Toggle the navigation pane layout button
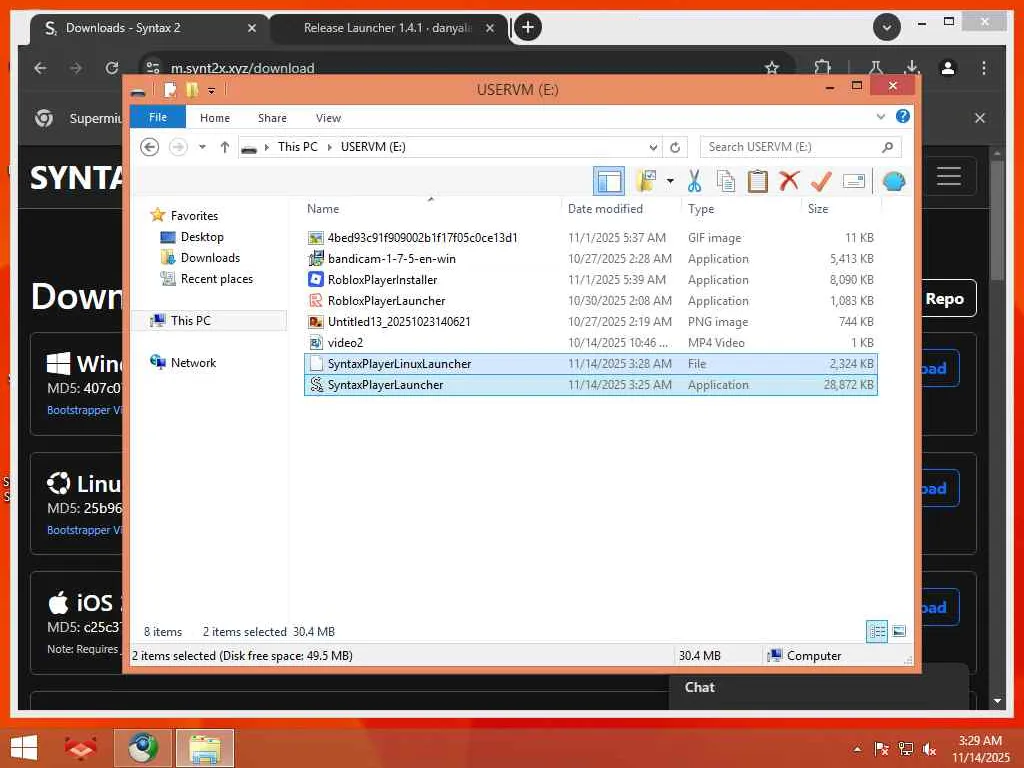The width and height of the screenshot is (1024, 768). tap(609, 181)
